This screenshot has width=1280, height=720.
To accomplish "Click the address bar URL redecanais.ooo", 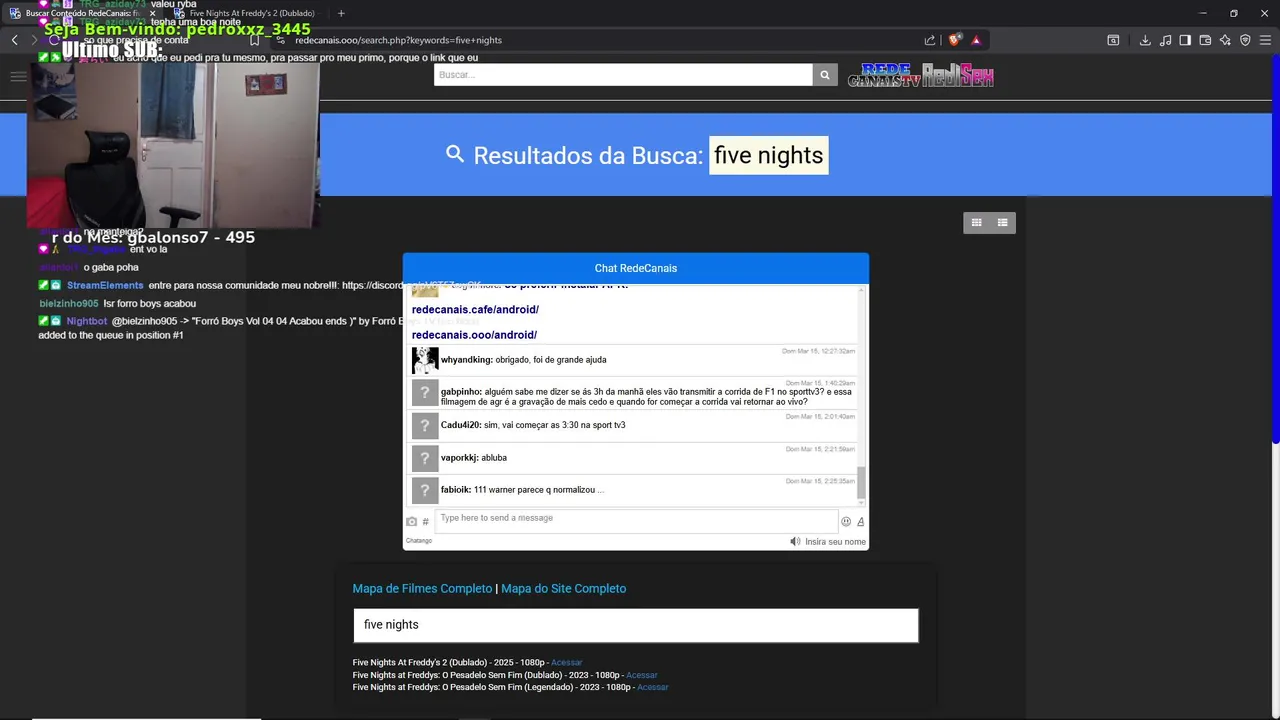I will [x=398, y=40].
